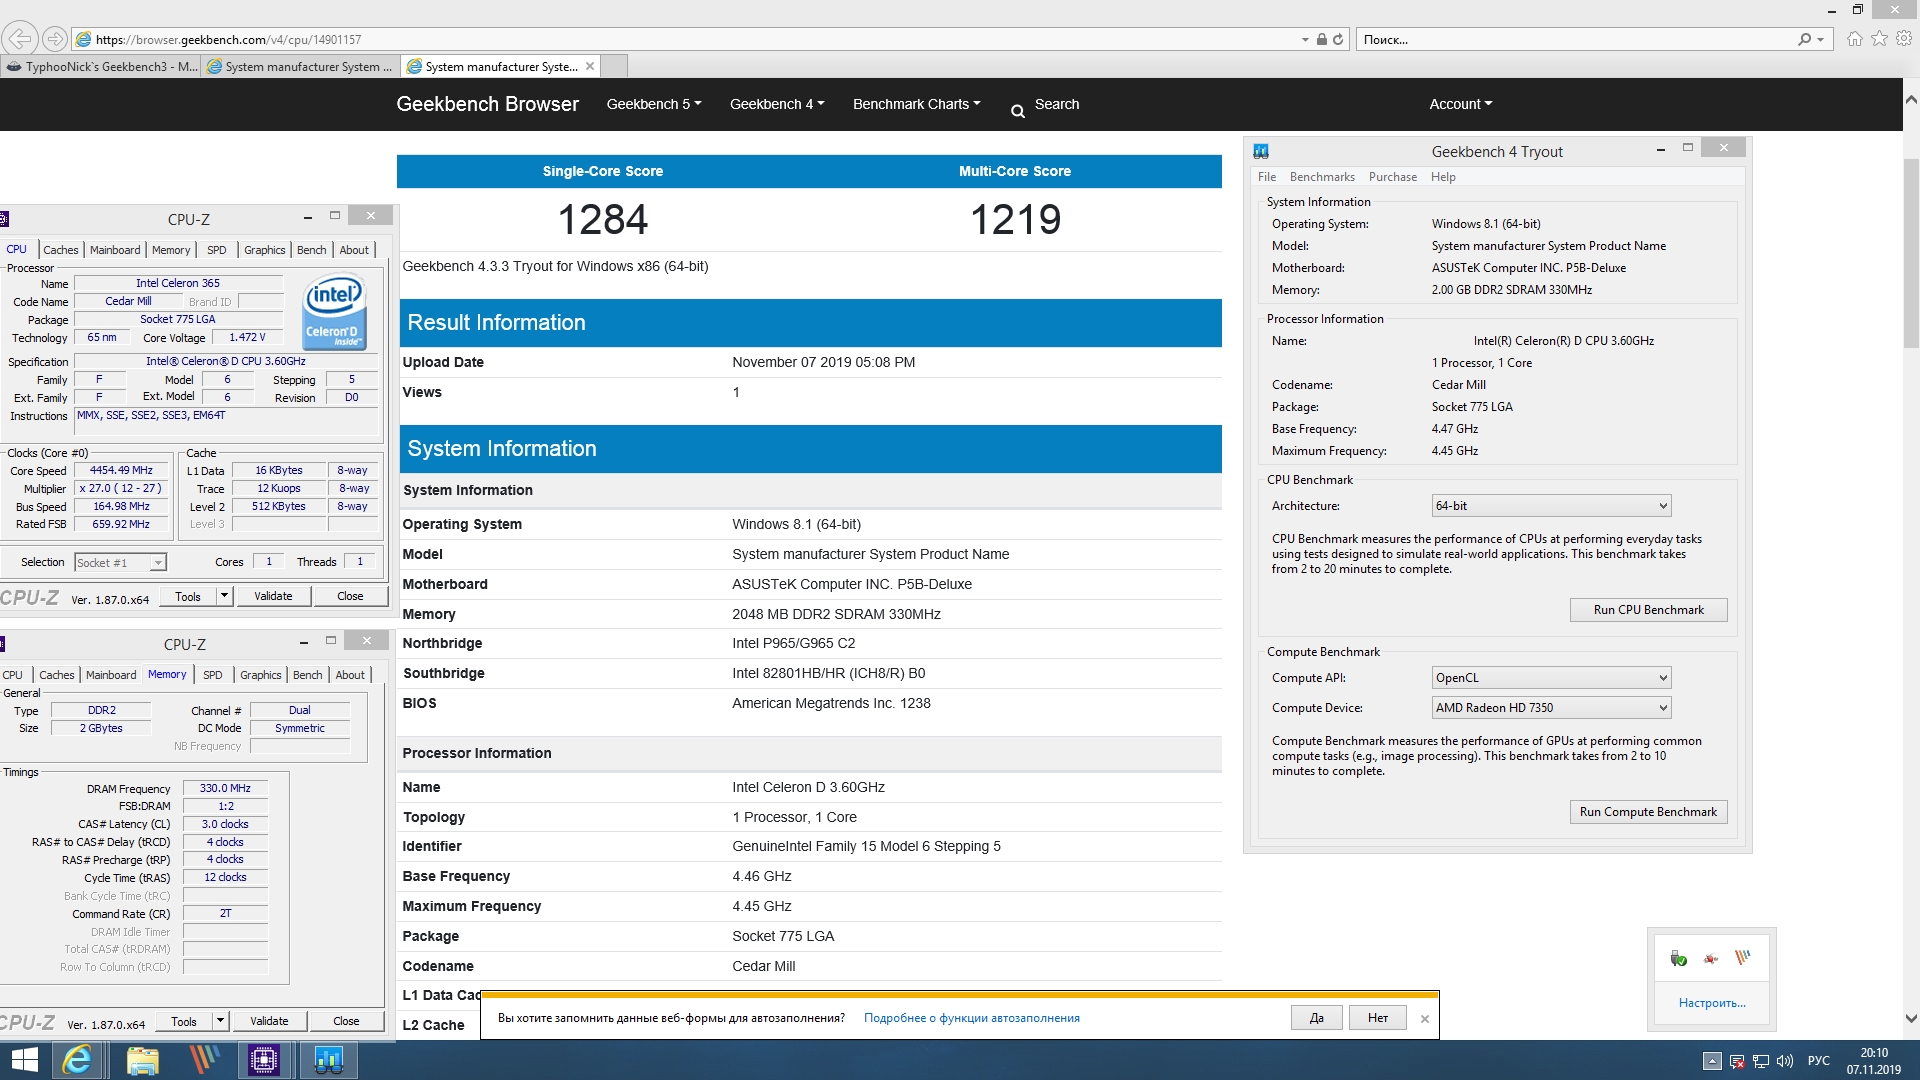
Task: Open the Geekbench 5 dropdown menu
Action: 654,104
